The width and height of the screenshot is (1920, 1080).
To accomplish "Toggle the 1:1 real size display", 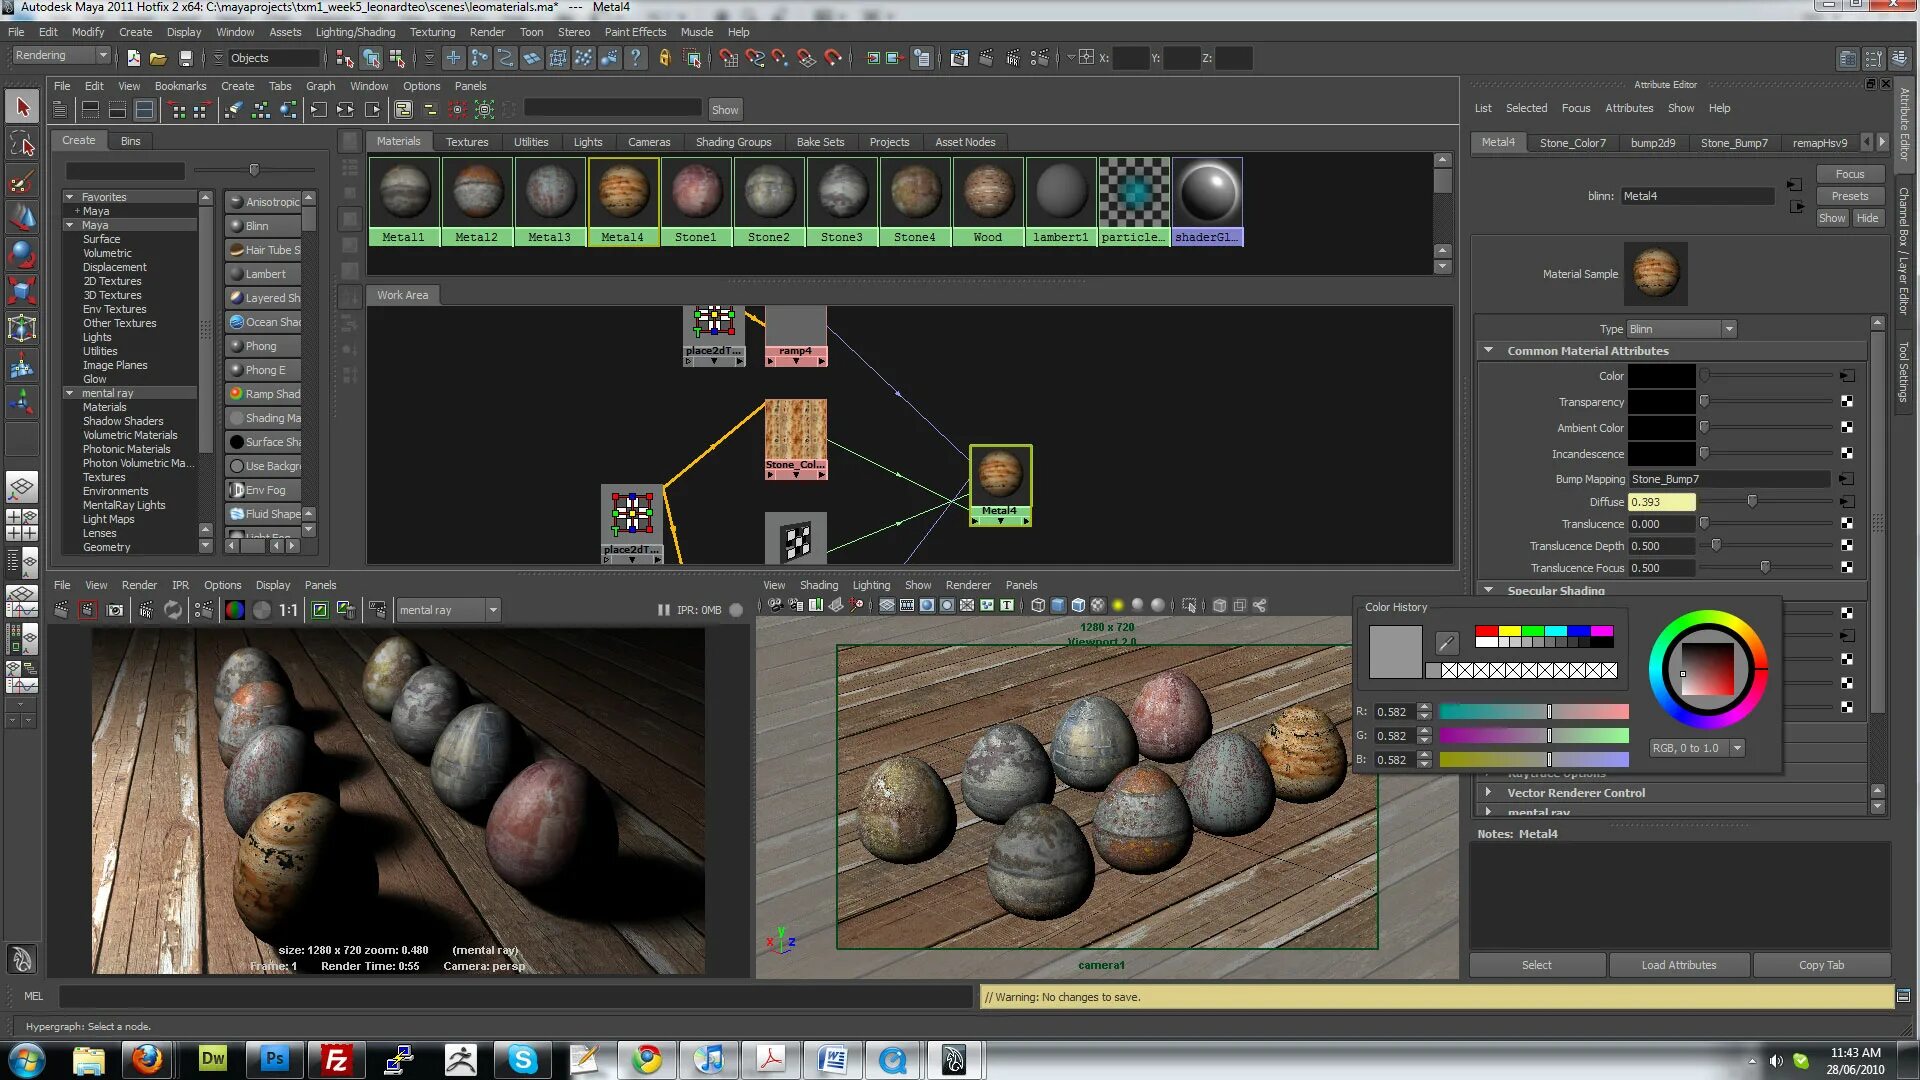I will point(288,610).
